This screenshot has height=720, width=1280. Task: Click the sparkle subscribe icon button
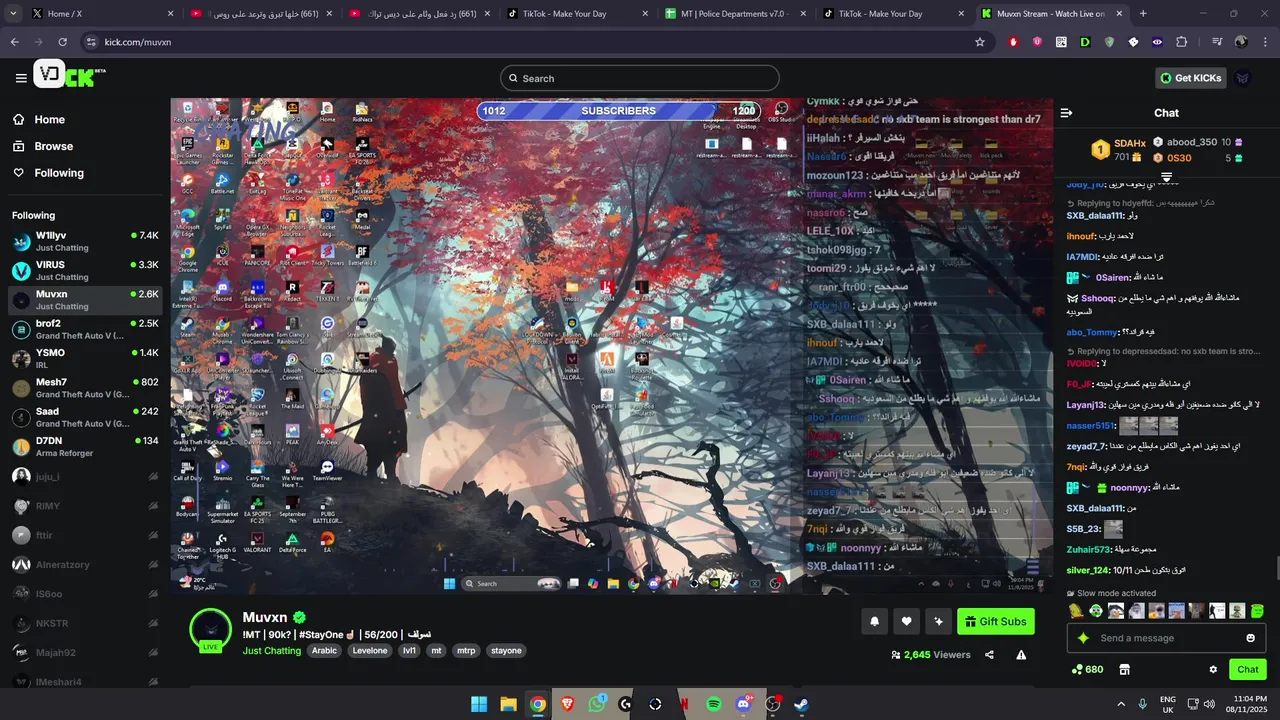[x=938, y=621]
